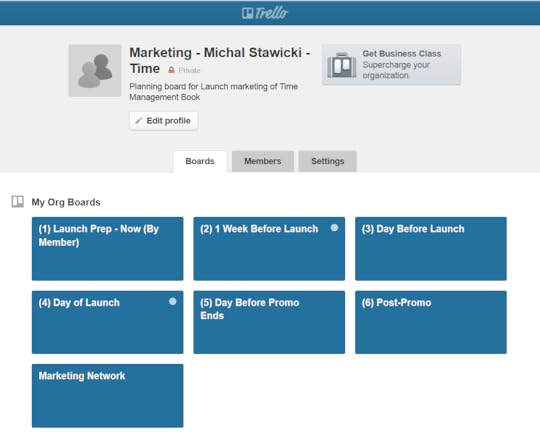
Task: Click the Edit profile button
Action: click(x=164, y=121)
